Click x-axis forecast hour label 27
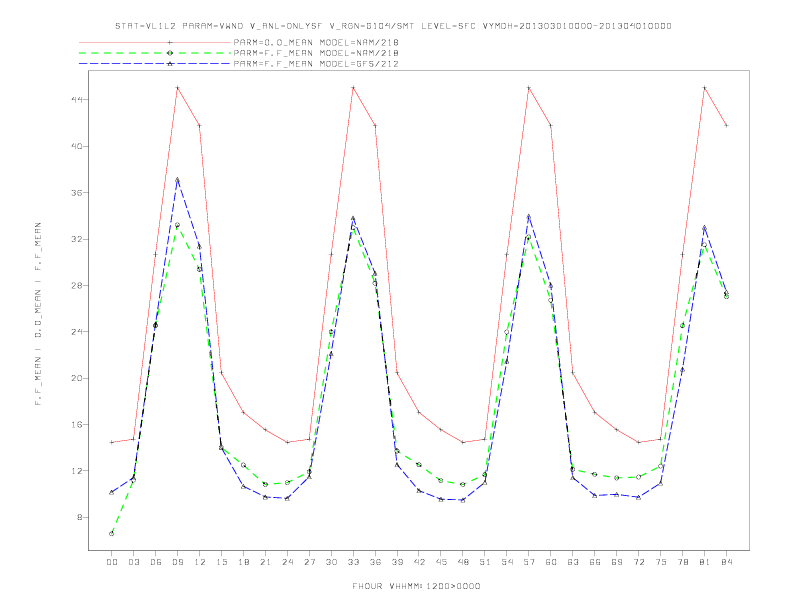 click(309, 562)
